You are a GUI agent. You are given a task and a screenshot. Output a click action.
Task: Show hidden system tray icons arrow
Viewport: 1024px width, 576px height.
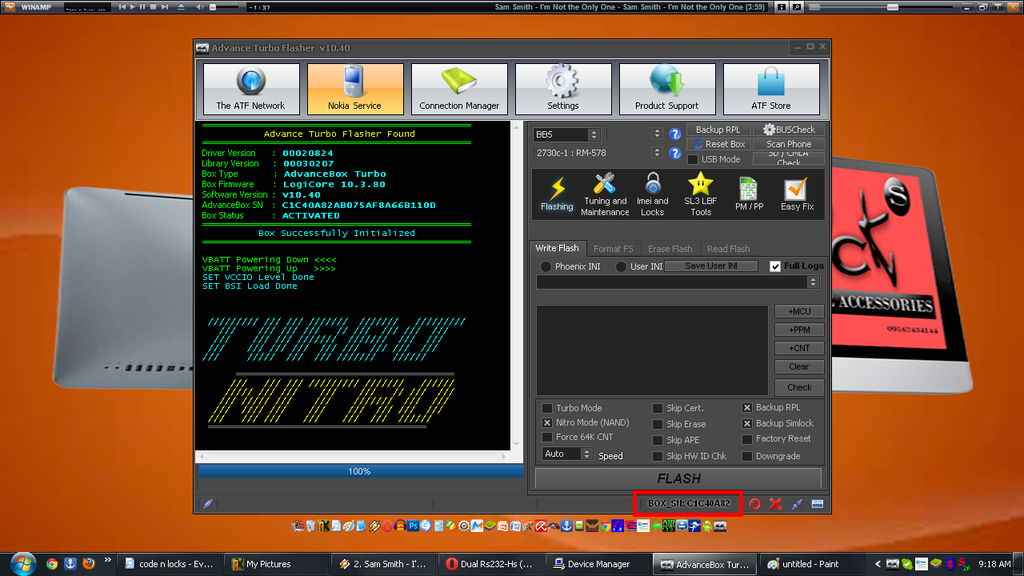tap(877, 564)
